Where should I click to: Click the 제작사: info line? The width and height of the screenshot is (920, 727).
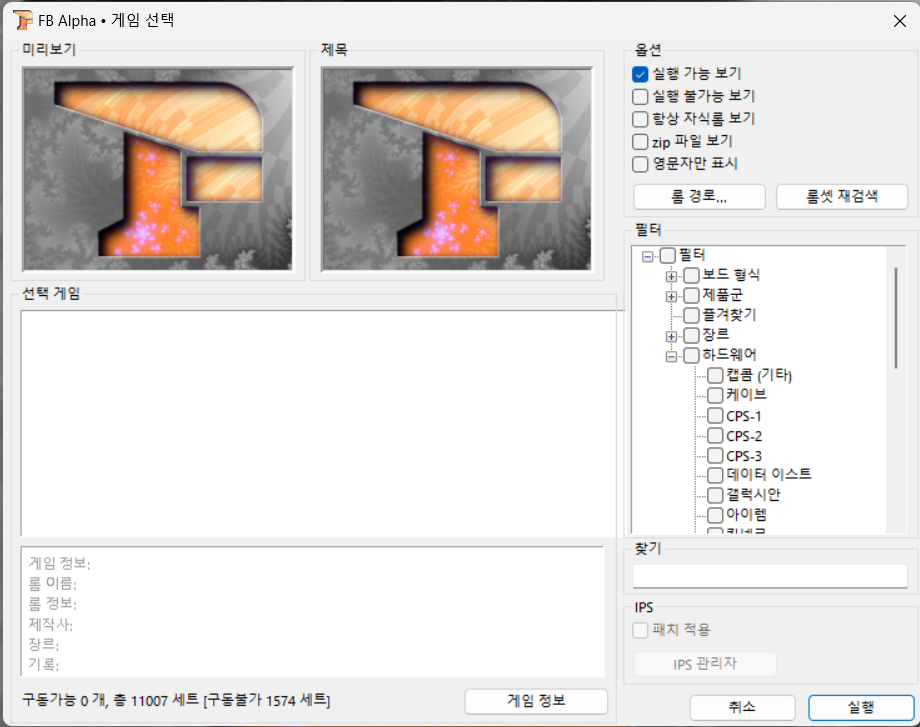click(51, 624)
